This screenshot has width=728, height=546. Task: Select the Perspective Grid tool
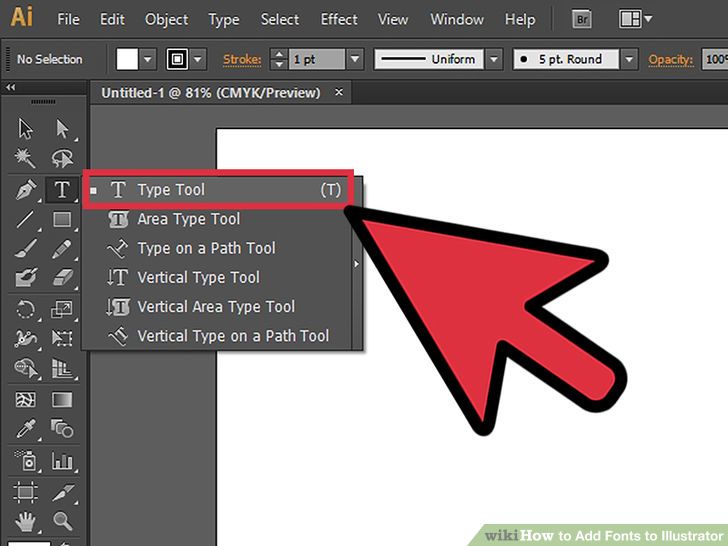point(62,369)
